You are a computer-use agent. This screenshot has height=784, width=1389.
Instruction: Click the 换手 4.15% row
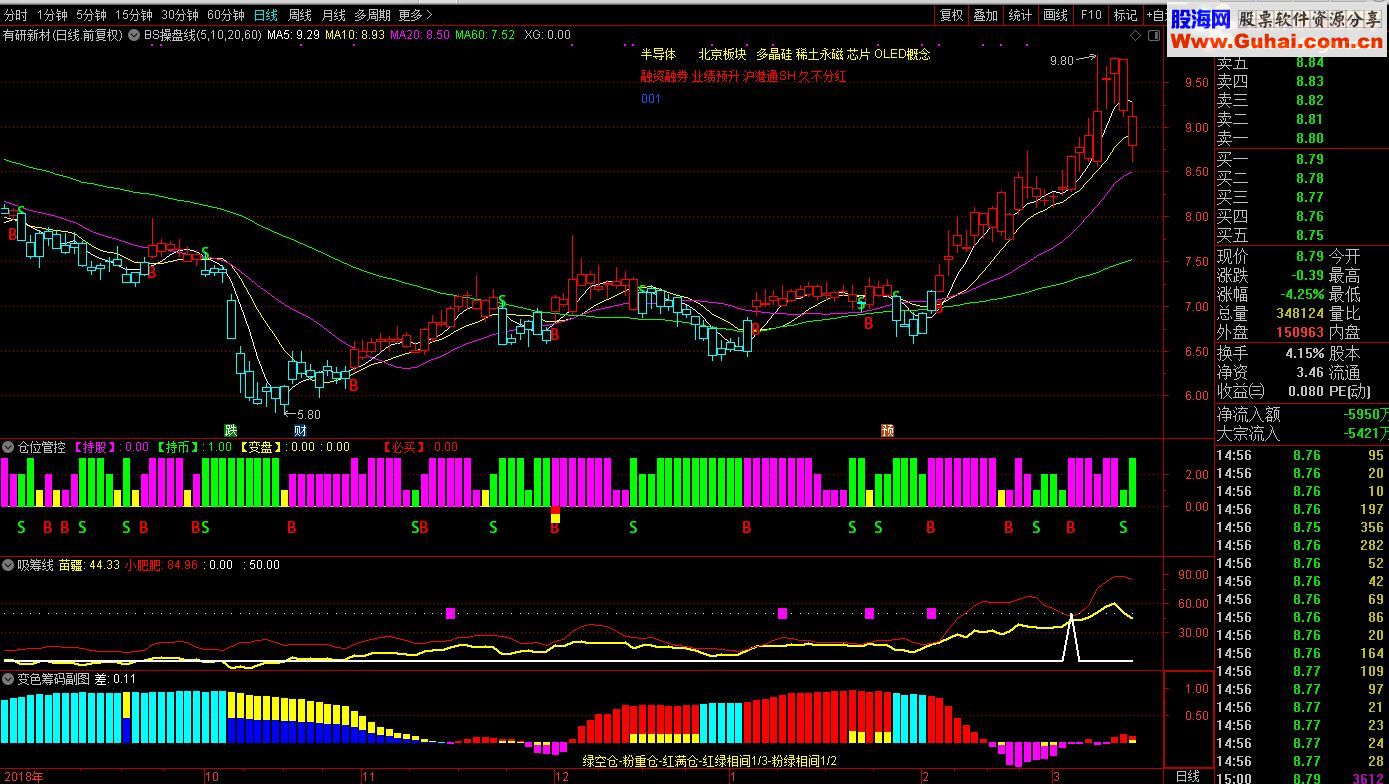point(1270,353)
